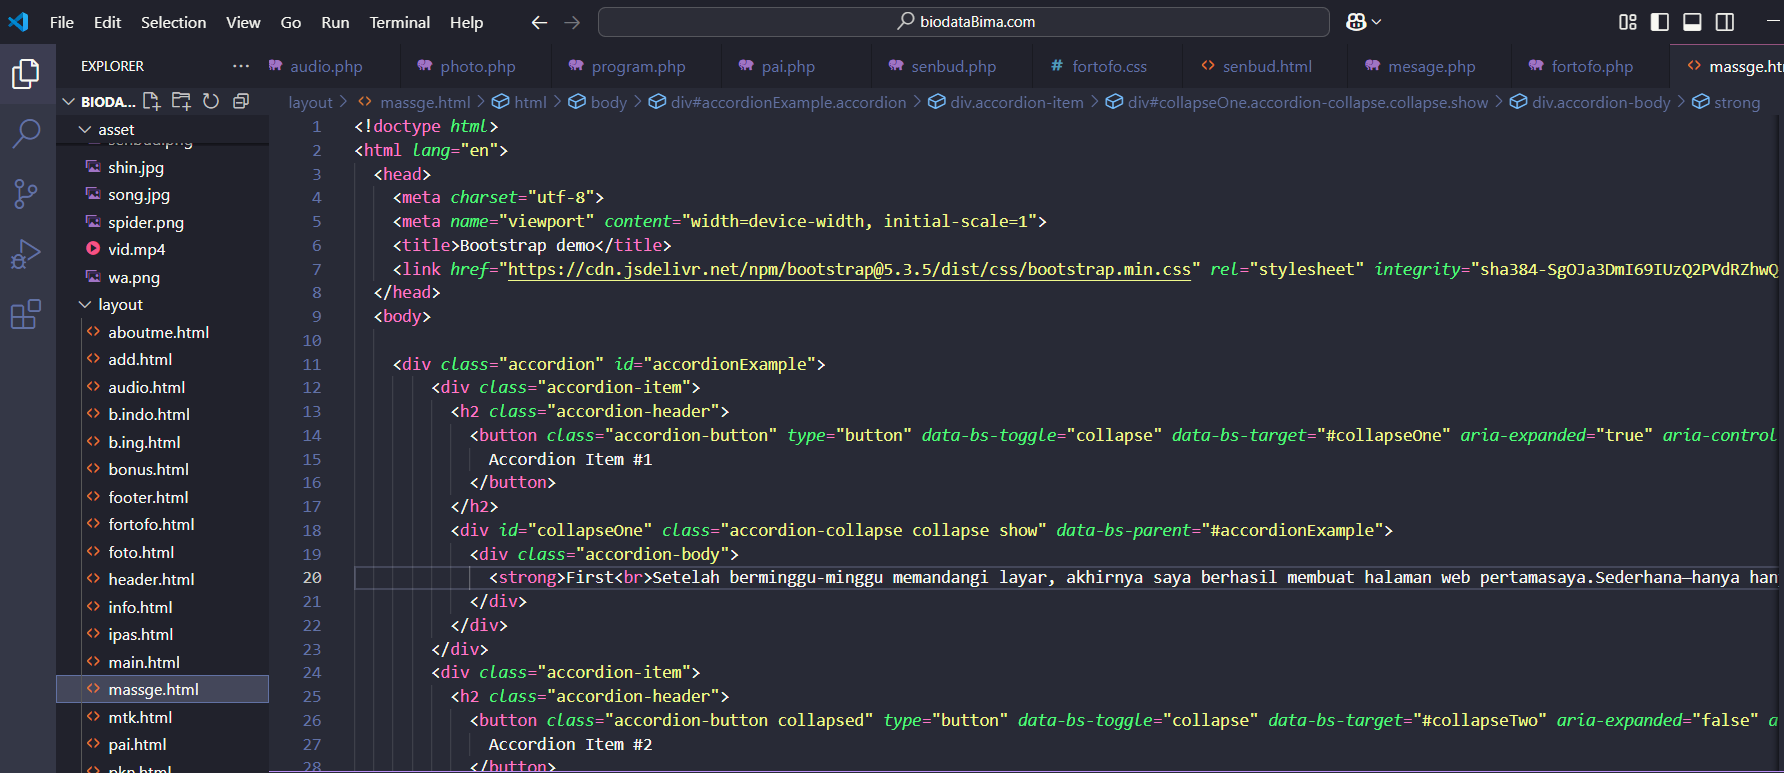Open main.html from the file tree
Viewport: 1784px width, 773px height.
(144, 662)
